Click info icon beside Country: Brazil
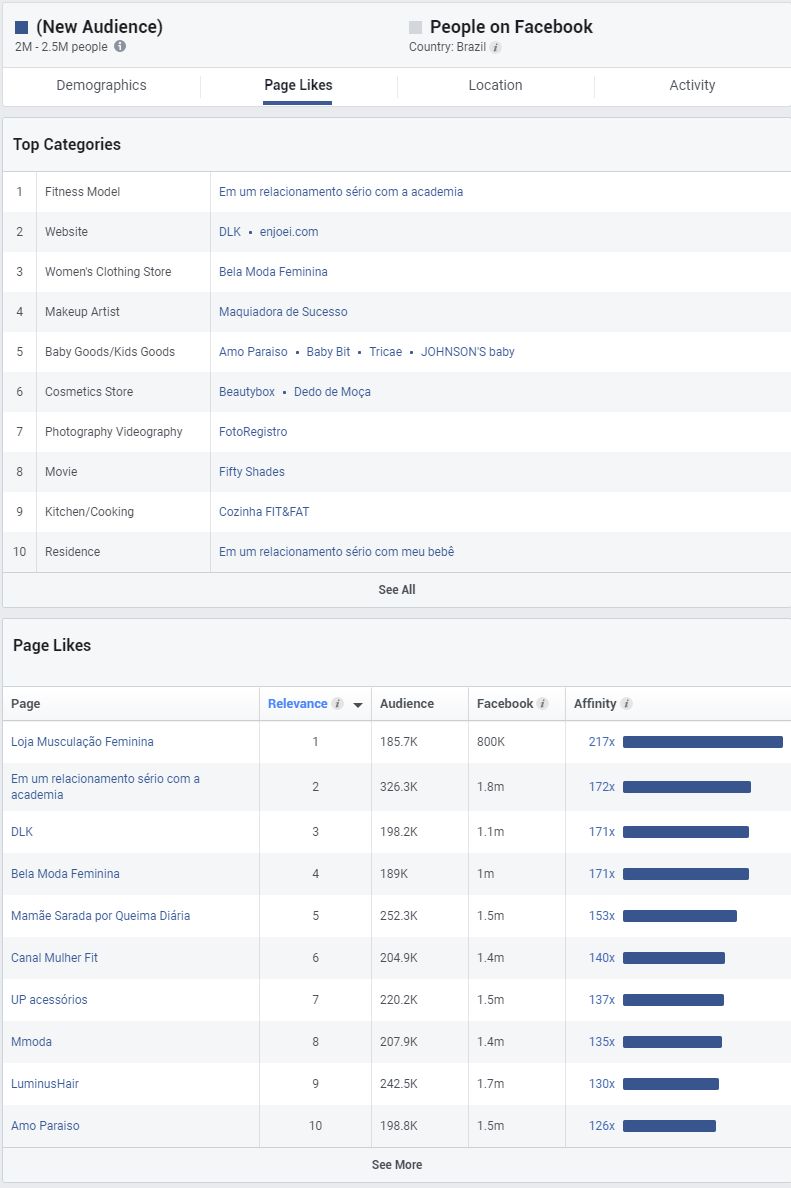This screenshot has height=1188, width=791. click(496, 47)
